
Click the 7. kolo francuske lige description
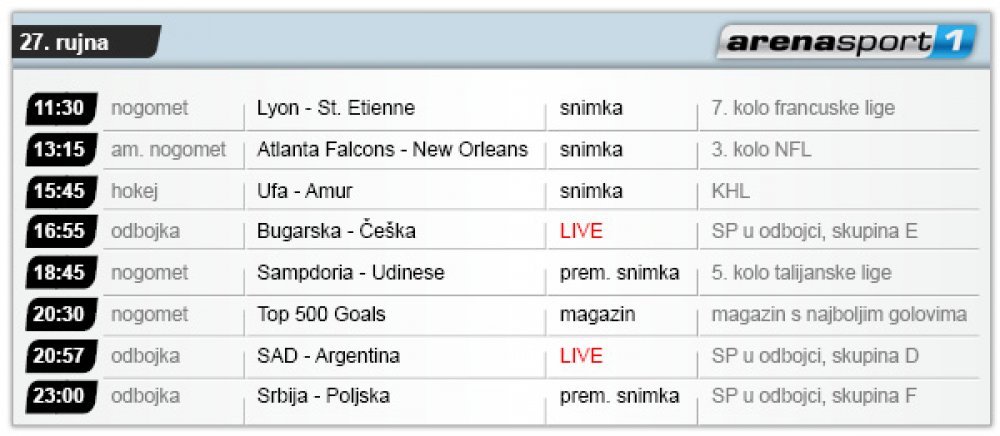click(x=803, y=108)
